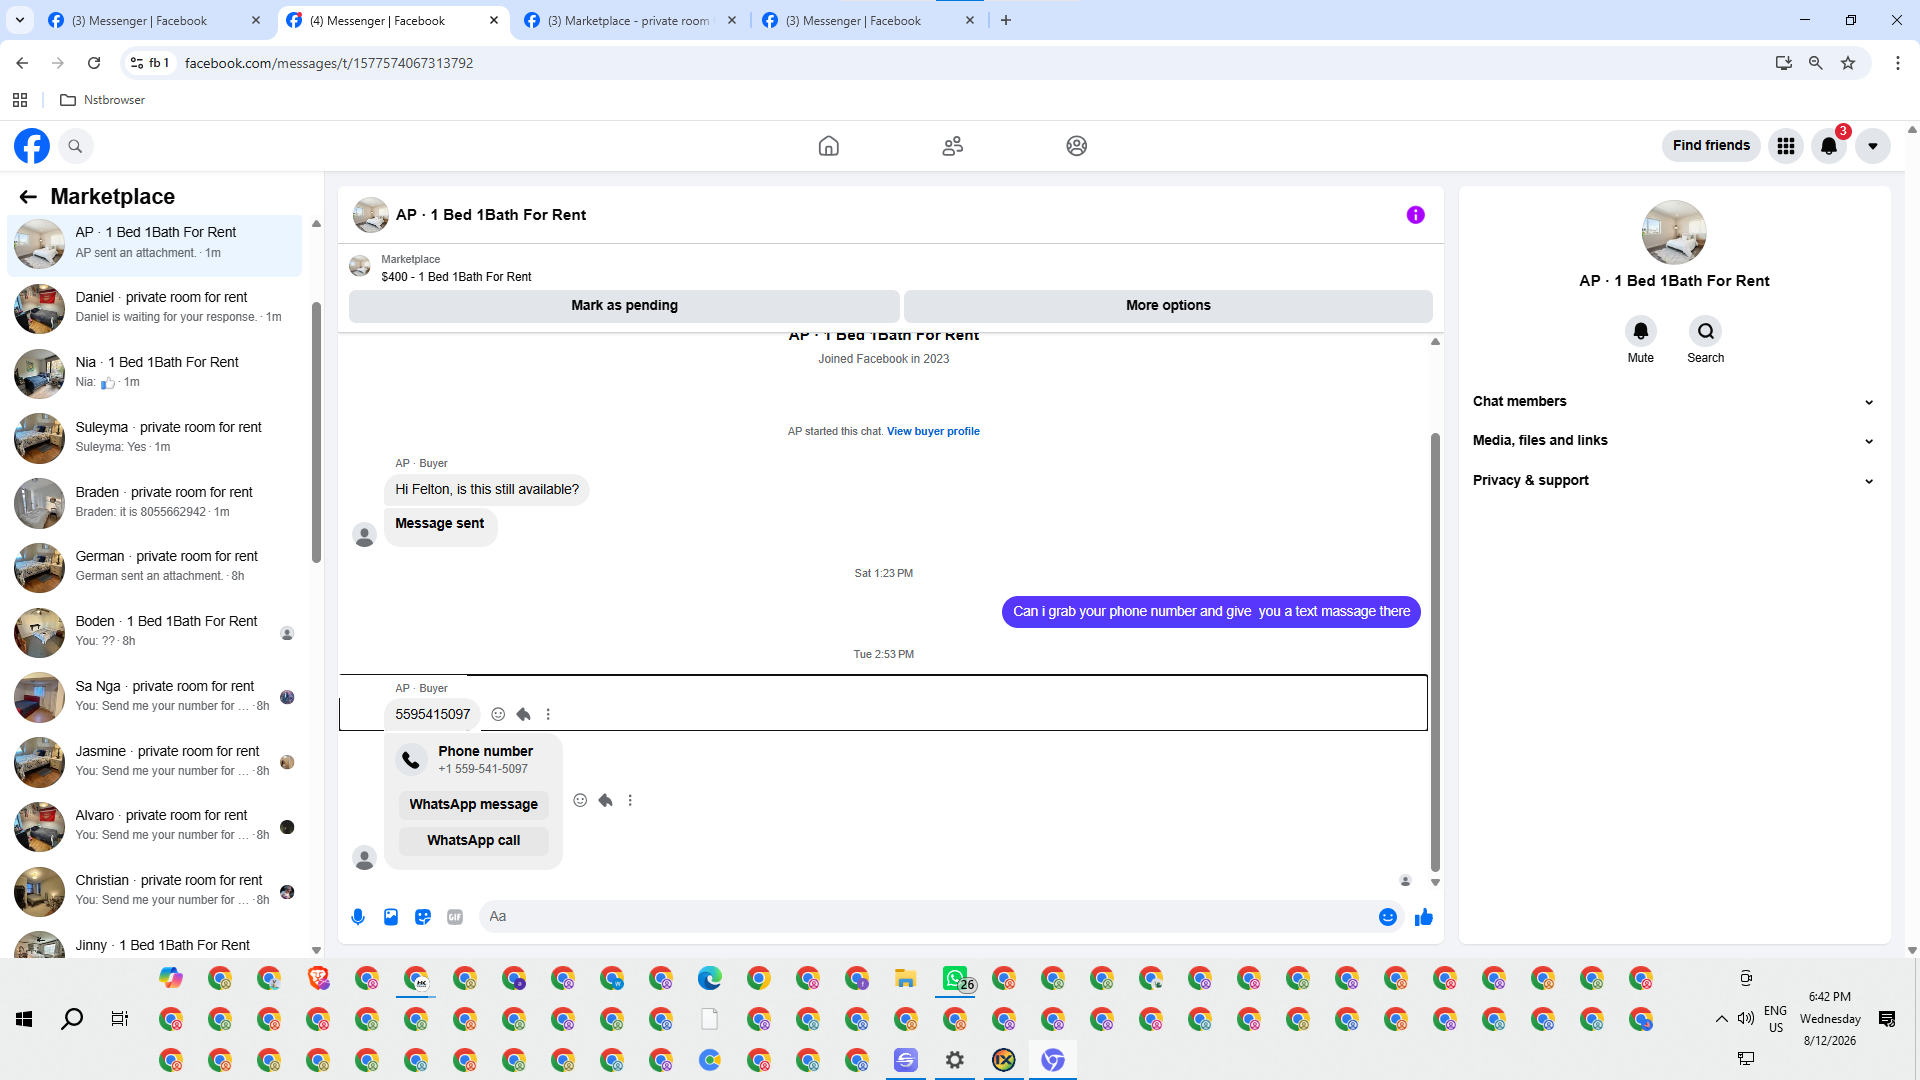The height and width of the screenshot is (1080, 1920).
Task: Click the WhatsApp message button
Action: click(x=473, y=805)
